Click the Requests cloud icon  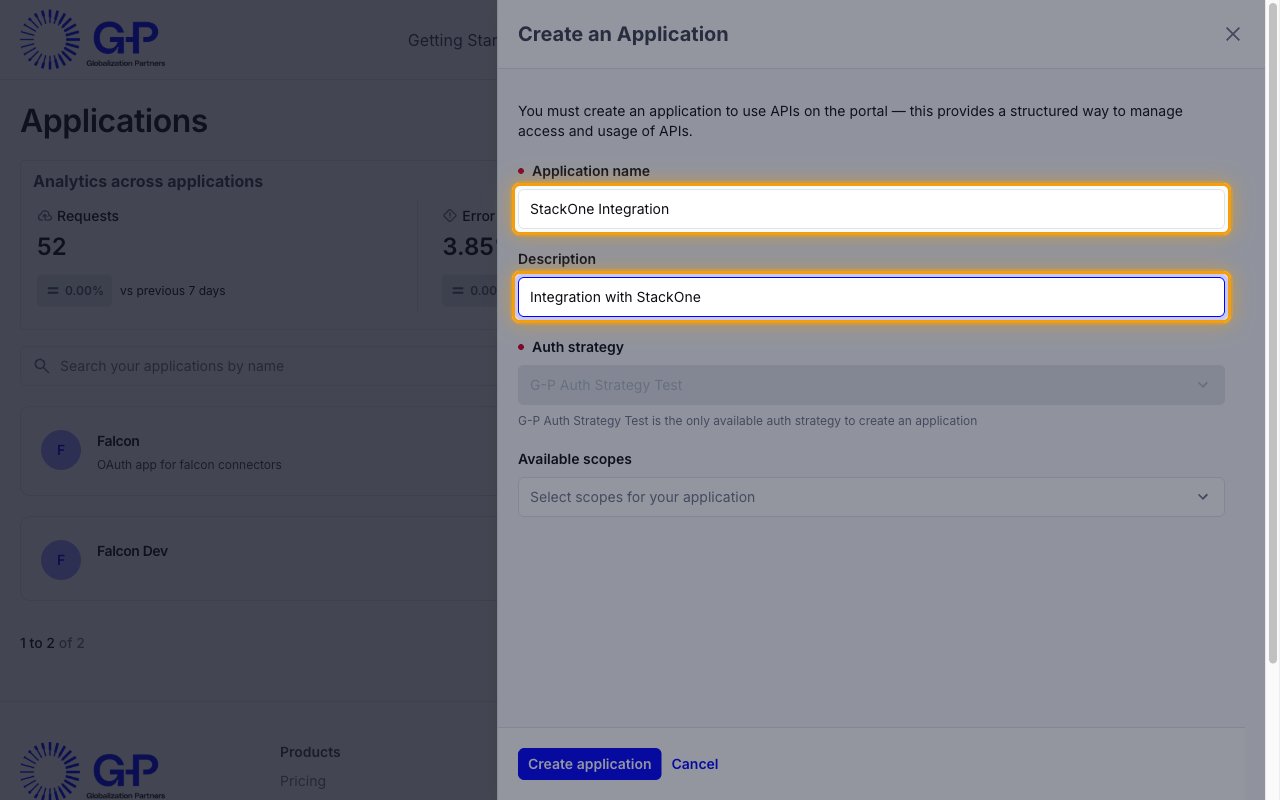coord(44,216)
